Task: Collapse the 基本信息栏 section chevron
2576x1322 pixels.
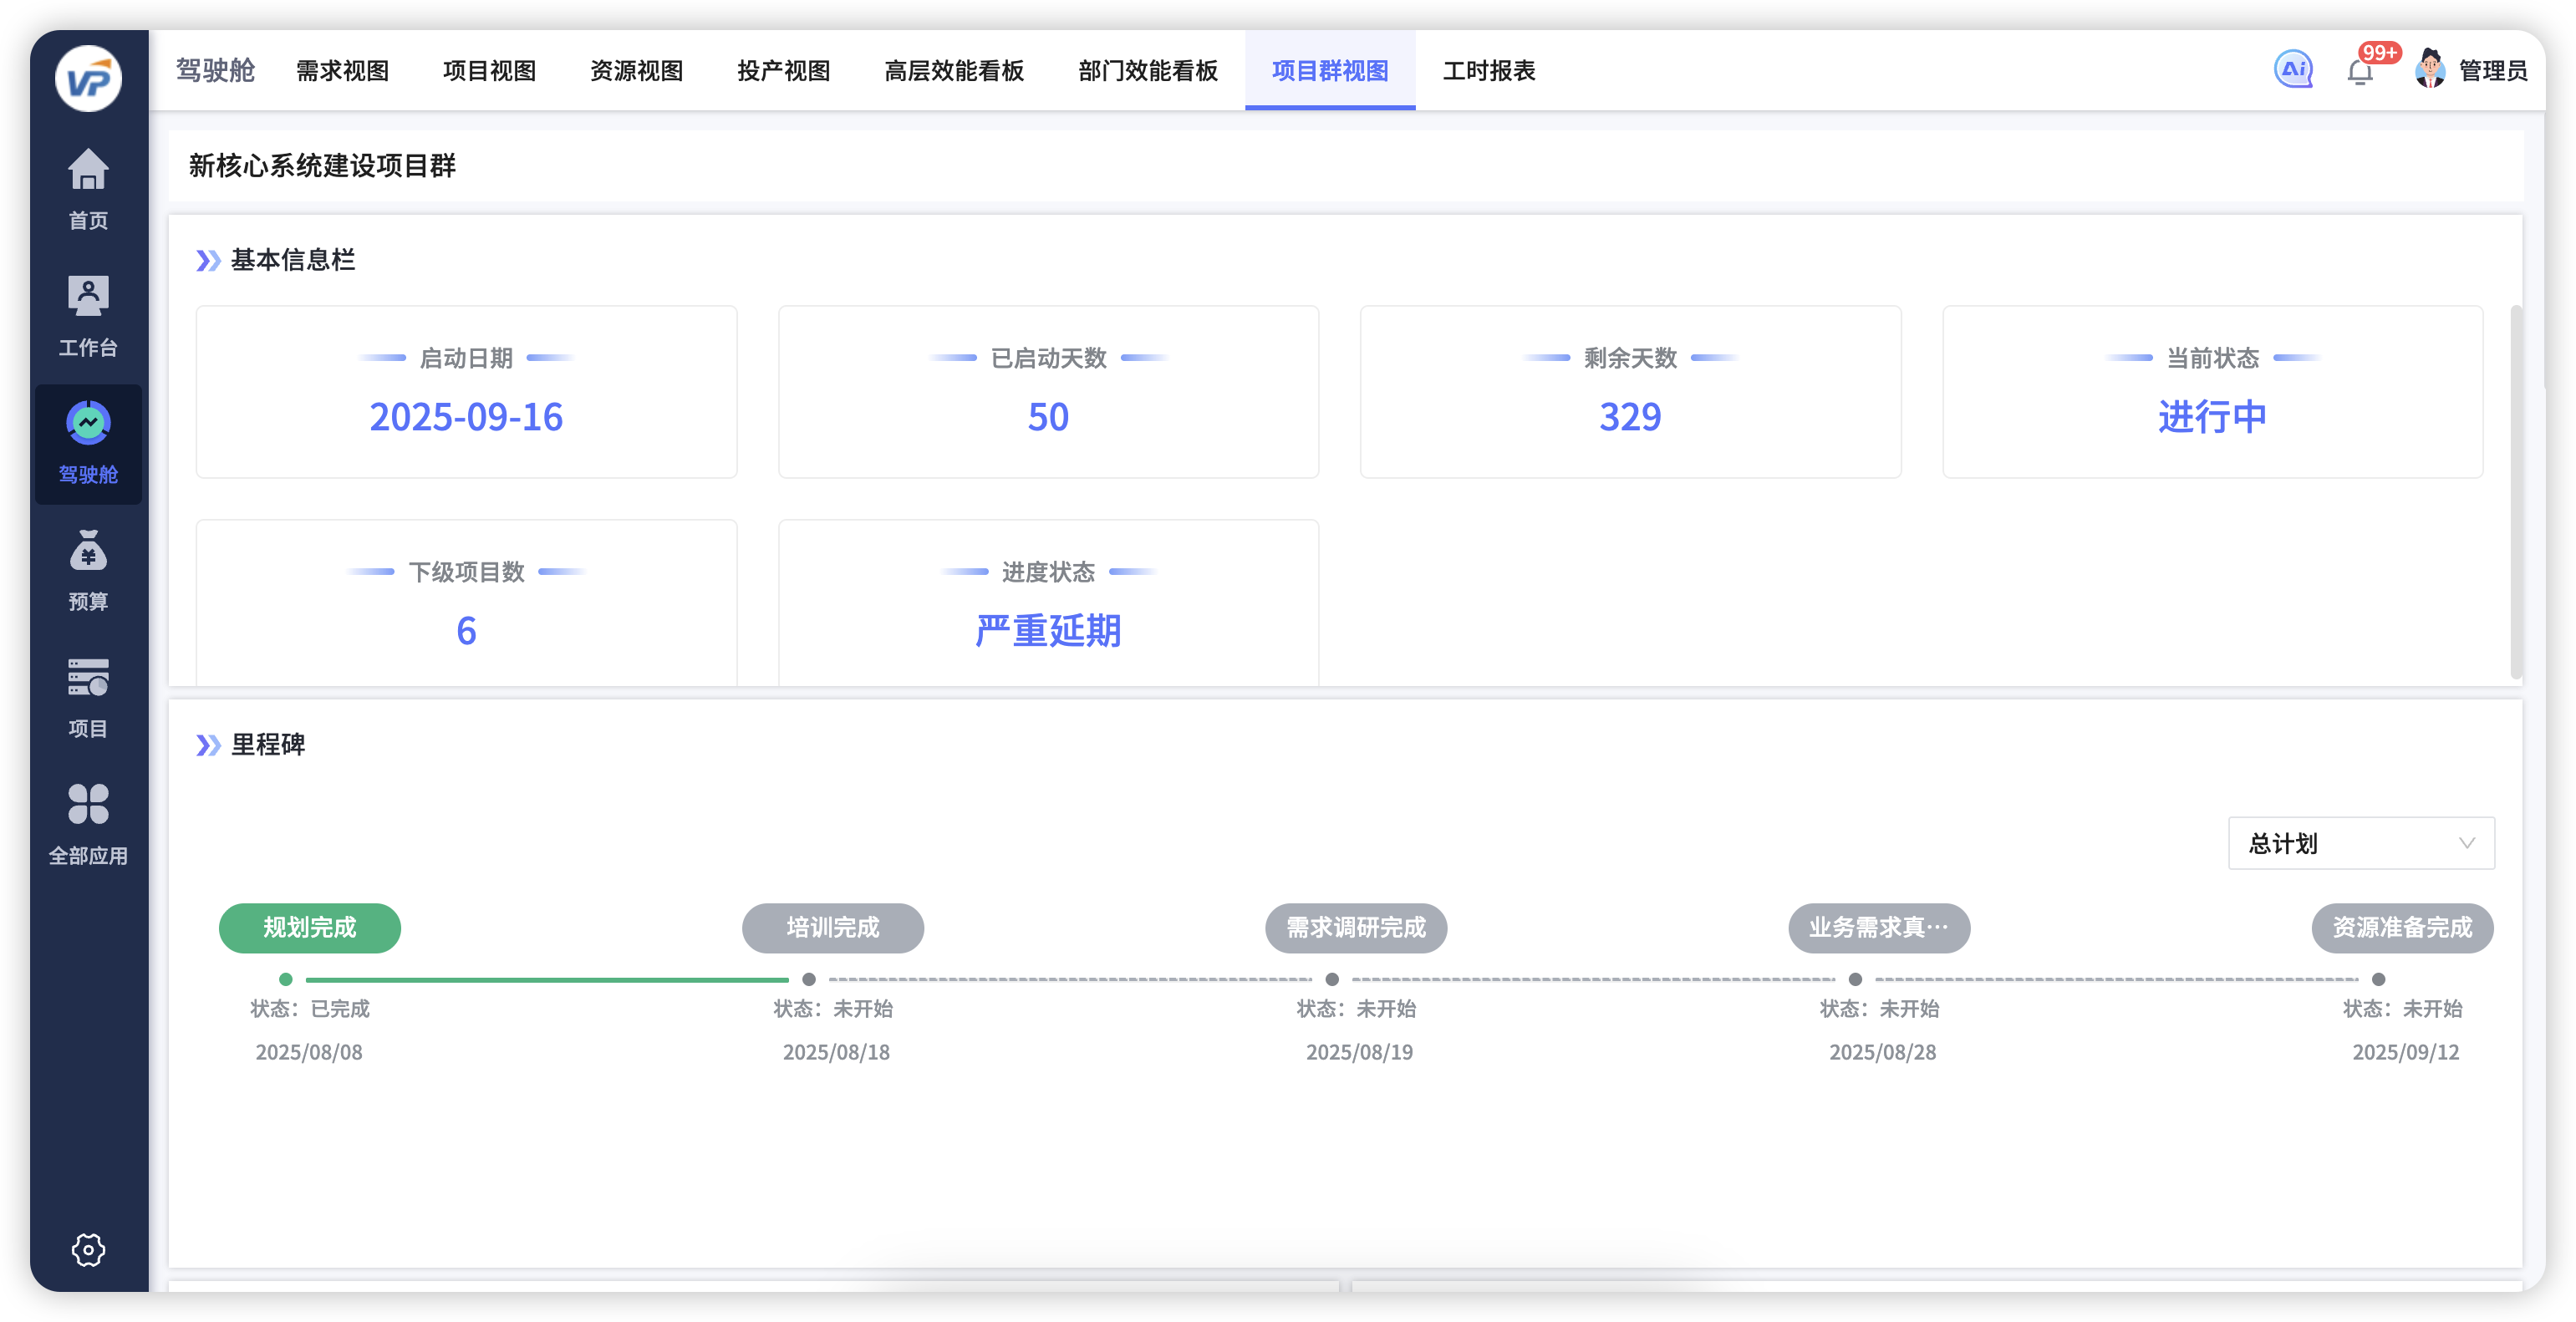Action: pyautogui.click(x=208, y=261)
